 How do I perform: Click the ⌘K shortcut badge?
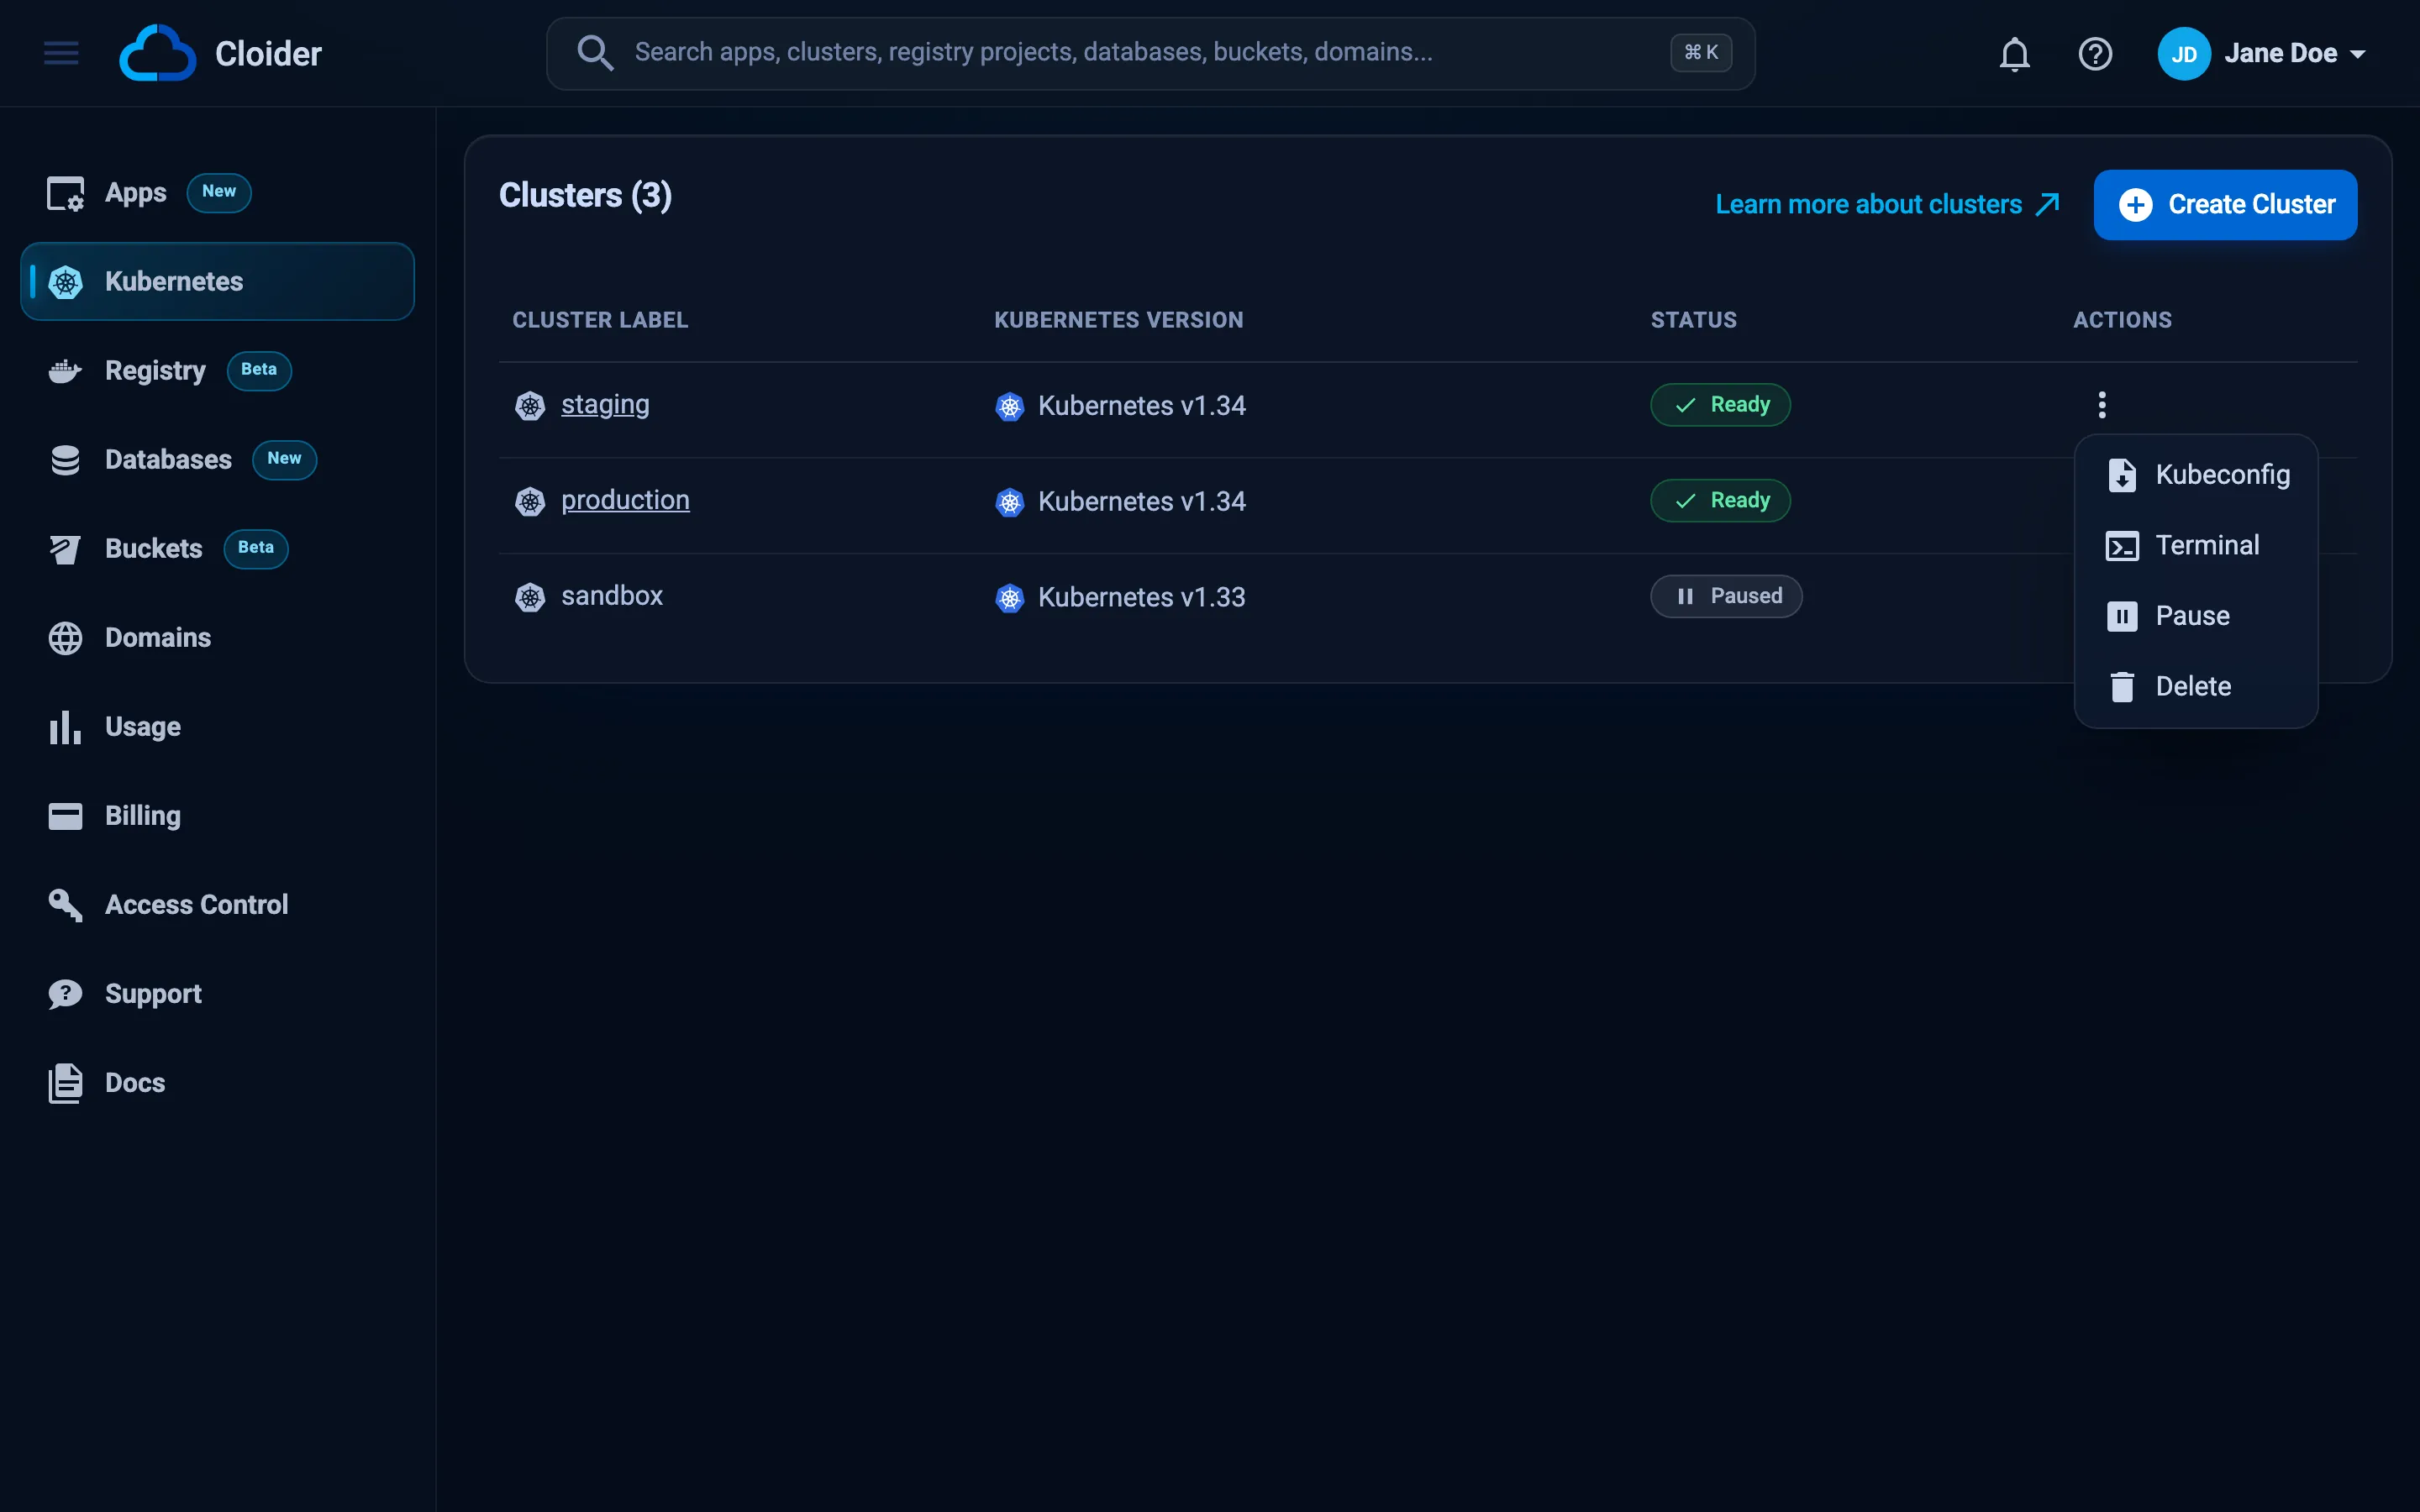[1700, 52]
